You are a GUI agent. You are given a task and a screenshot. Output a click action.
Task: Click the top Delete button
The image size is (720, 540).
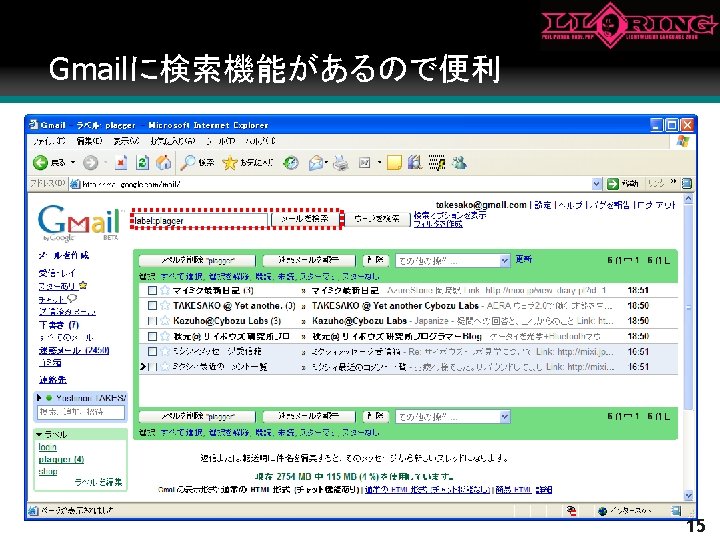(376, 260)
